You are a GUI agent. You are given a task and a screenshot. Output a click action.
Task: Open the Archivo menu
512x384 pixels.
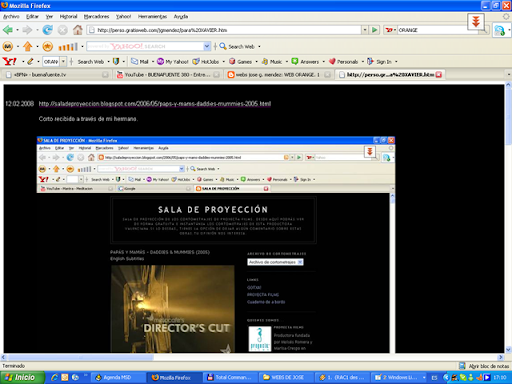click(11, 16)
